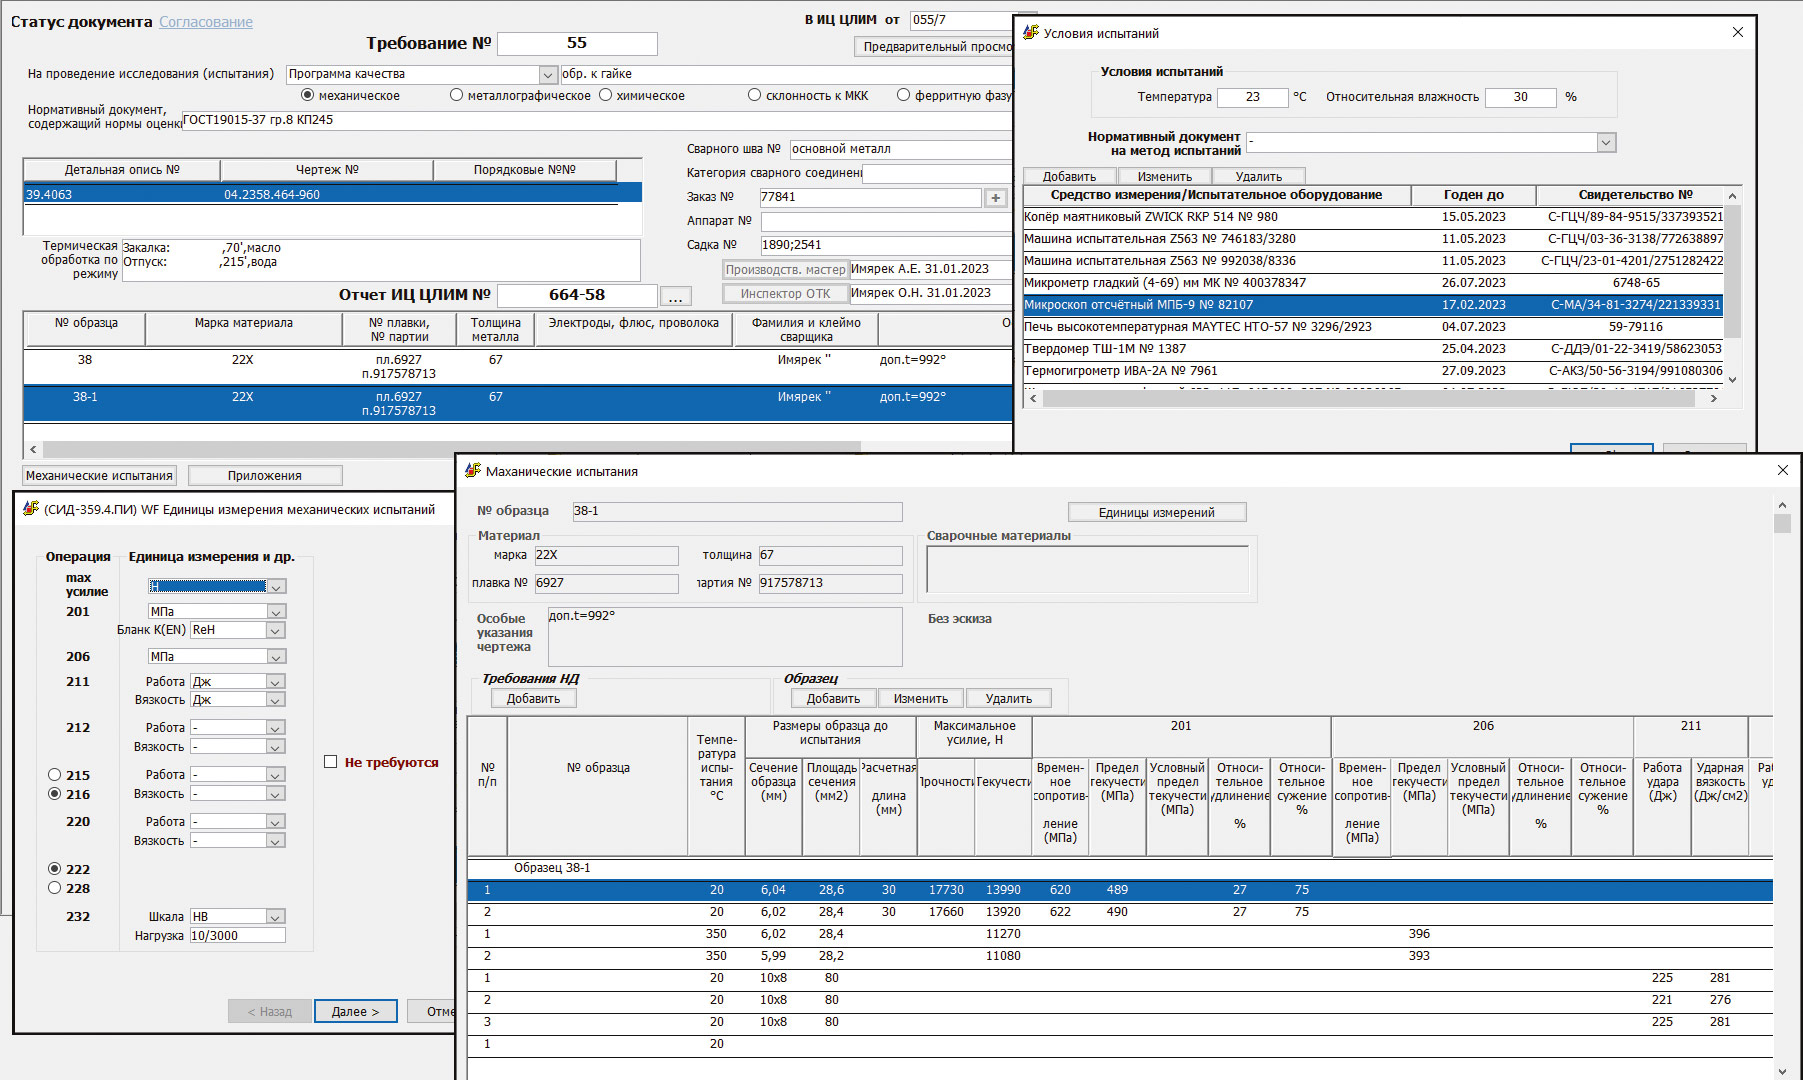Click the Далее > button
Screen dimensions: 1803x1080
pos(355,1012)
